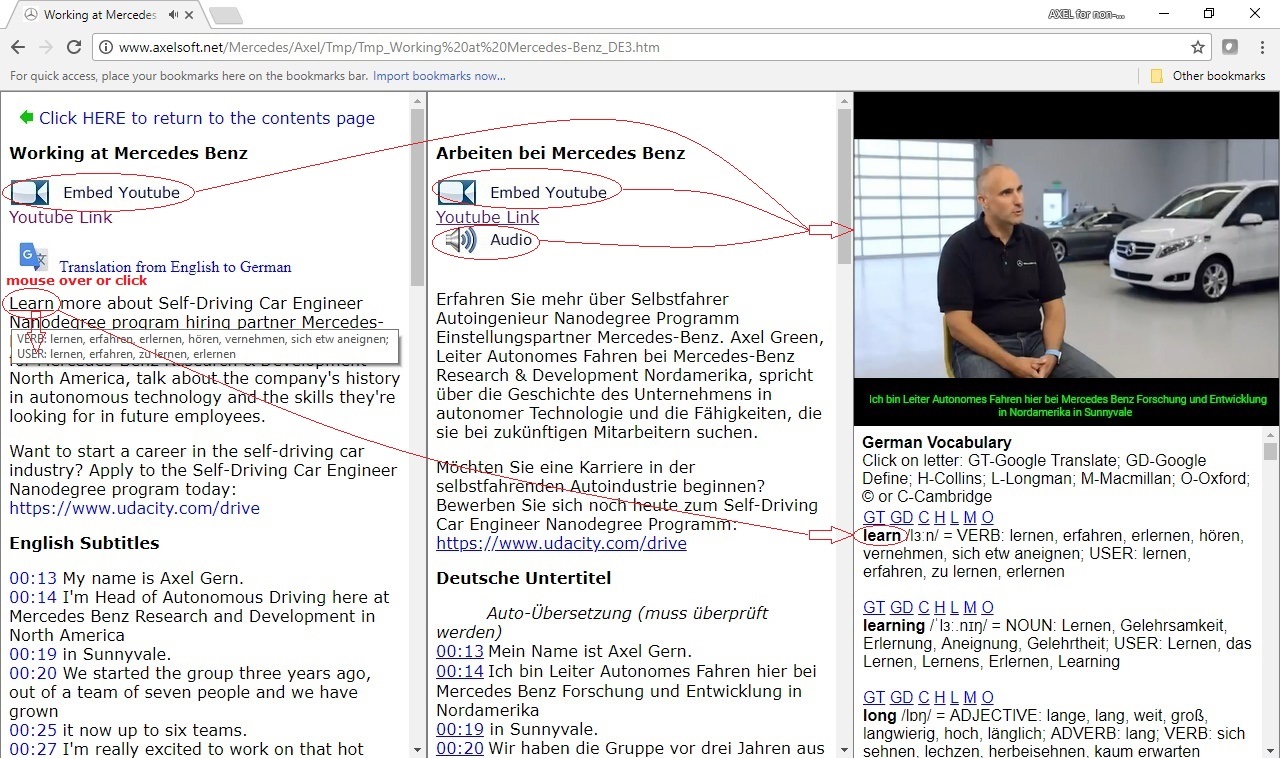Click the vocabulary pane scrollbar down arrow
The width and height of the screenshot is (1280, 758).
click(x=1271, y=749)
